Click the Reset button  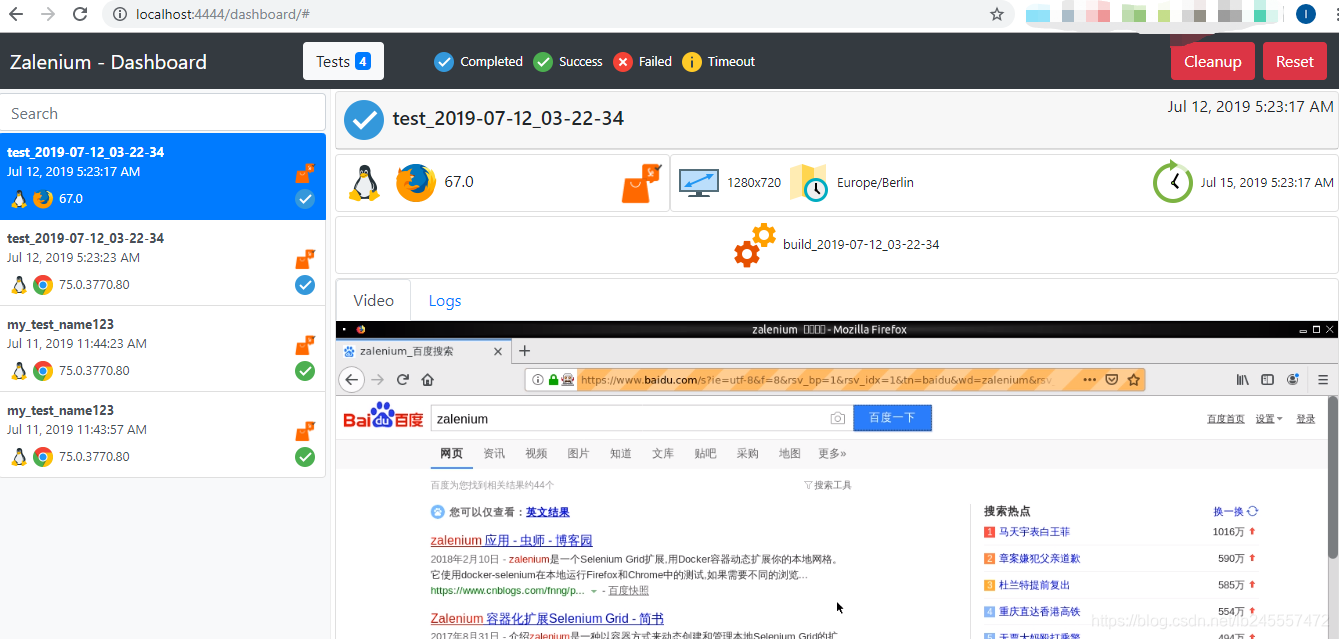1294,61
